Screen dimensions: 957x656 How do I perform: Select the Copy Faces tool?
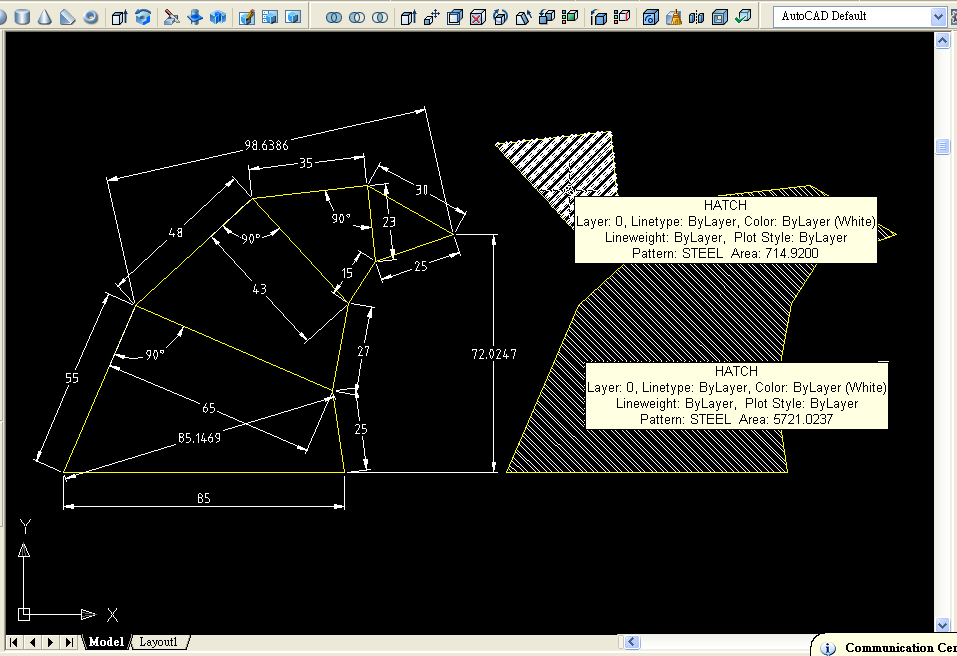pyautogui.click(x=547, y=17)
